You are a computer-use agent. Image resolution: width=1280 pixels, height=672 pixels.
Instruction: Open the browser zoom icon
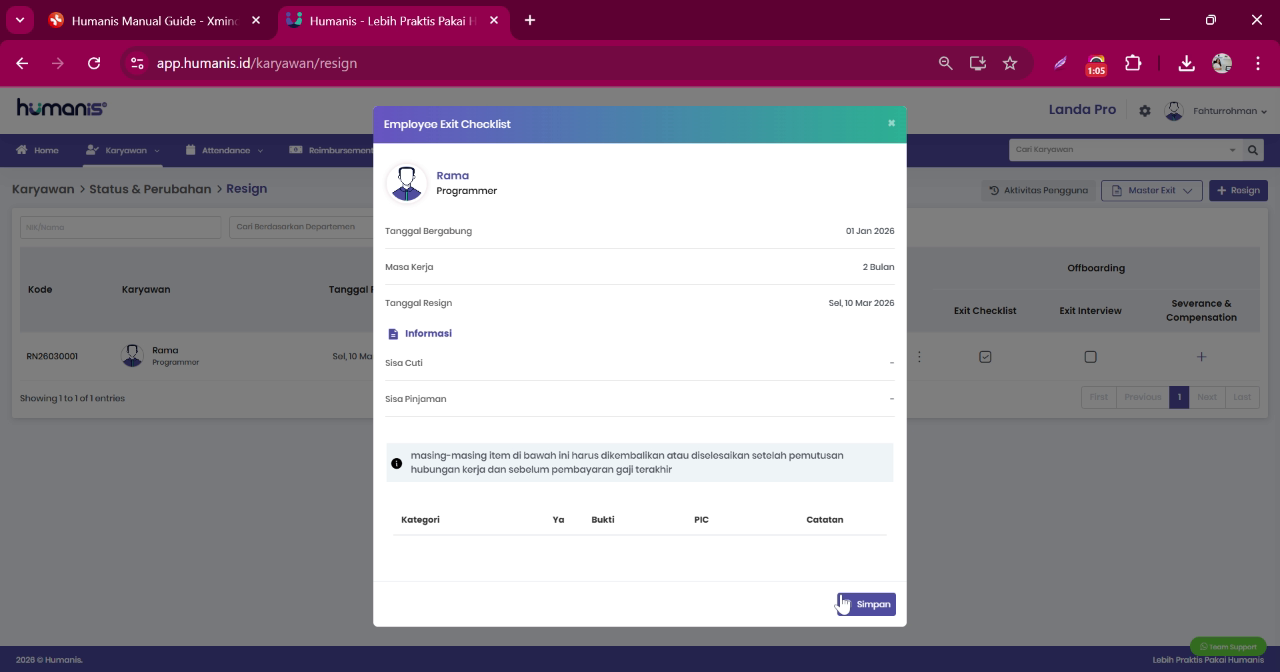tap(945, 63)
